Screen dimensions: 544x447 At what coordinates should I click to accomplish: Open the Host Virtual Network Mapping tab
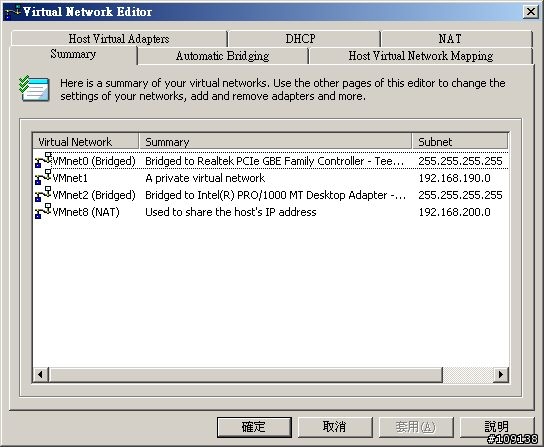click(x=421, y=56)
